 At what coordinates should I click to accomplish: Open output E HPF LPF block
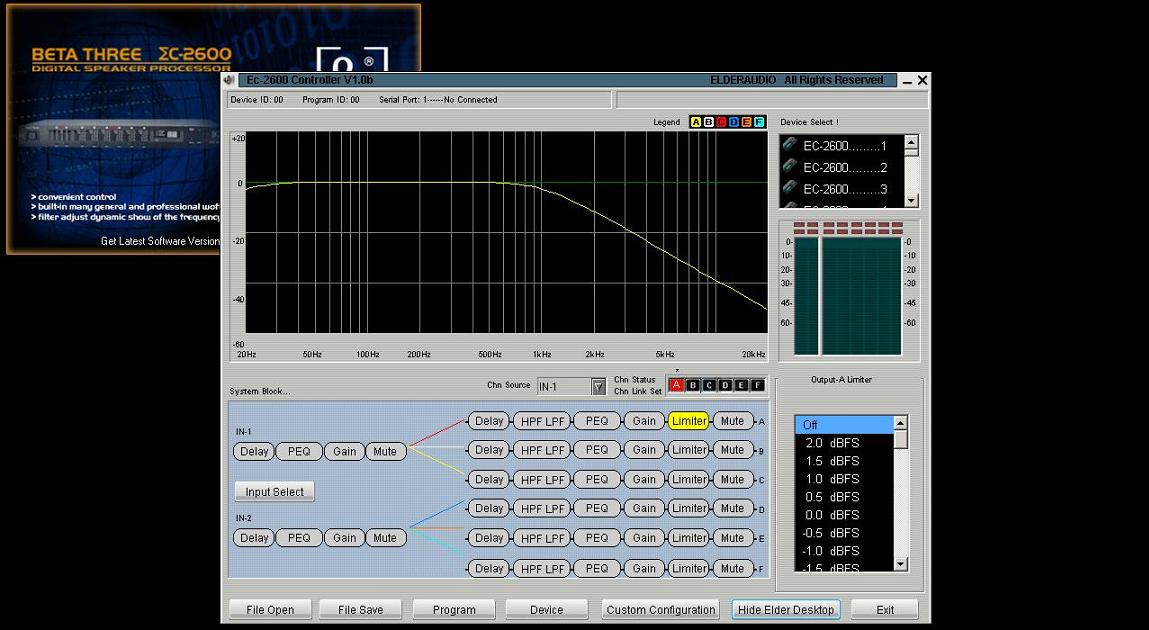542,538
